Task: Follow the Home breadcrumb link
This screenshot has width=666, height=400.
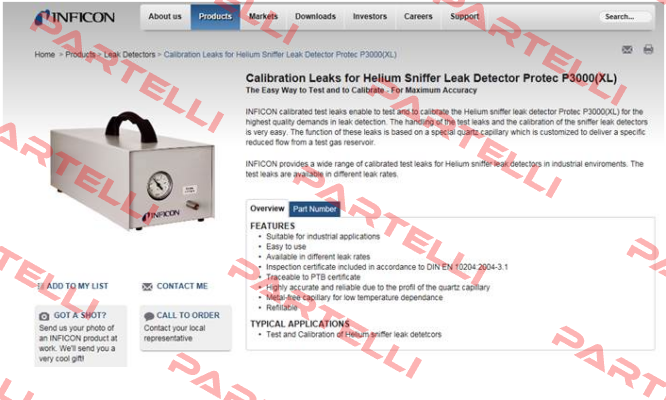Action: (x=45, y=54)
